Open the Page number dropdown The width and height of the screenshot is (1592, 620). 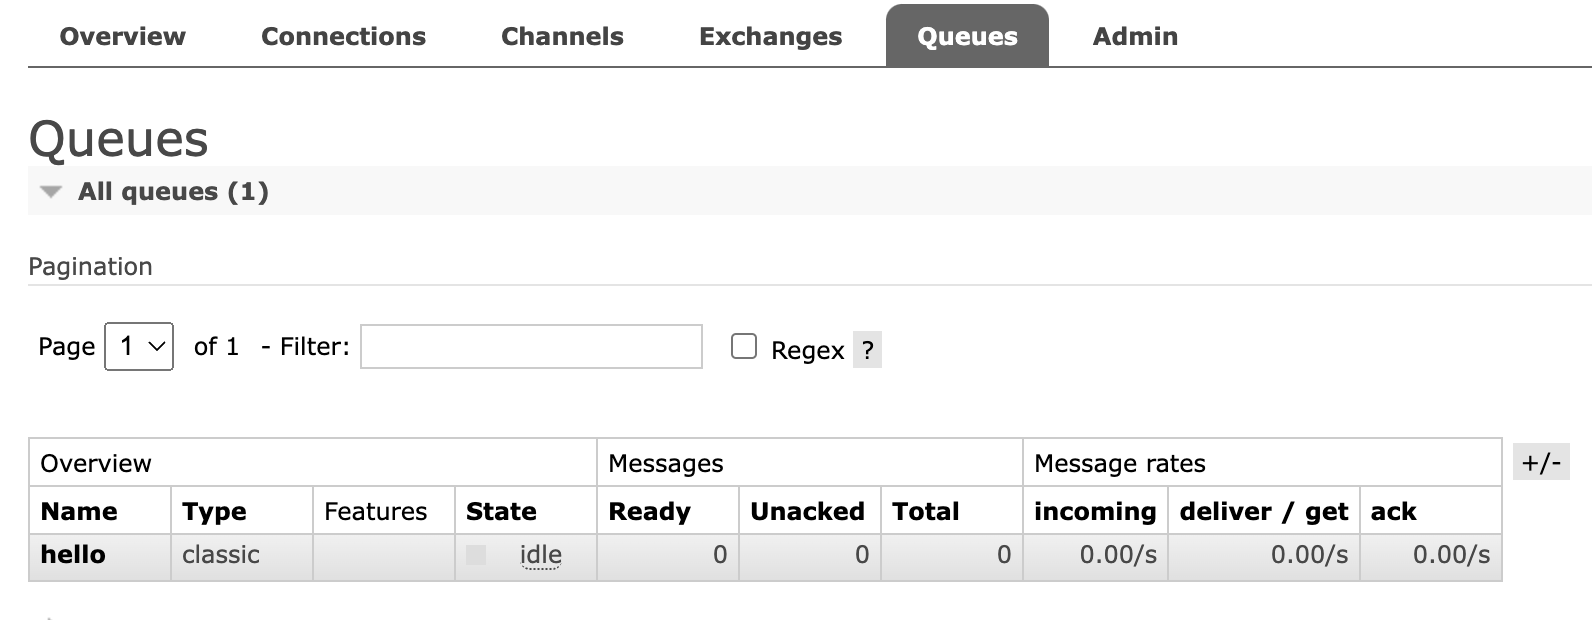[x=139, y=347]
